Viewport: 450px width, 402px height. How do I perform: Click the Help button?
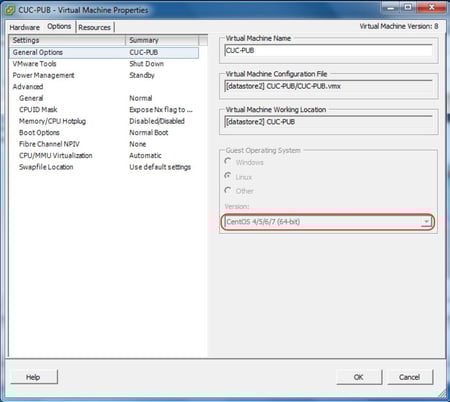coord(33,377)
